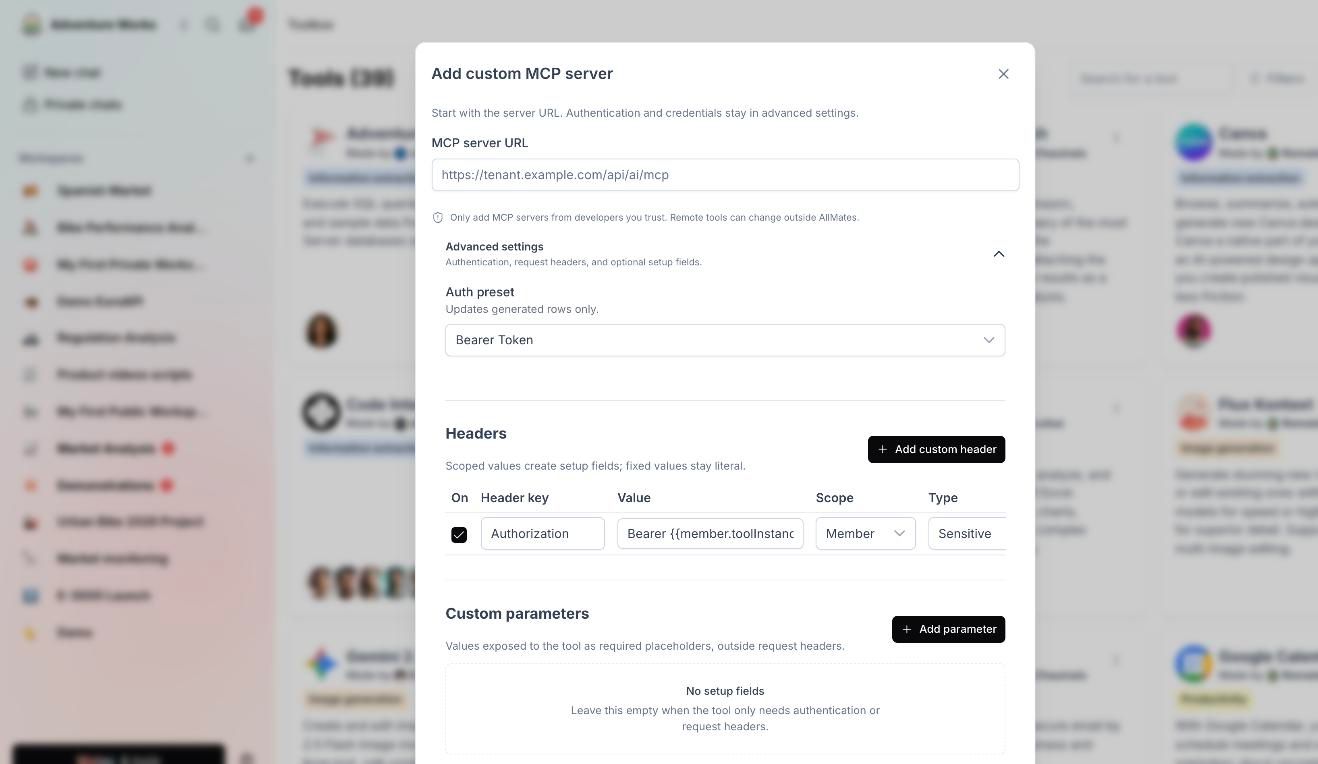Uncheck the Authorization header On checkbox
1318x764 pixels.
pos(459,535)
